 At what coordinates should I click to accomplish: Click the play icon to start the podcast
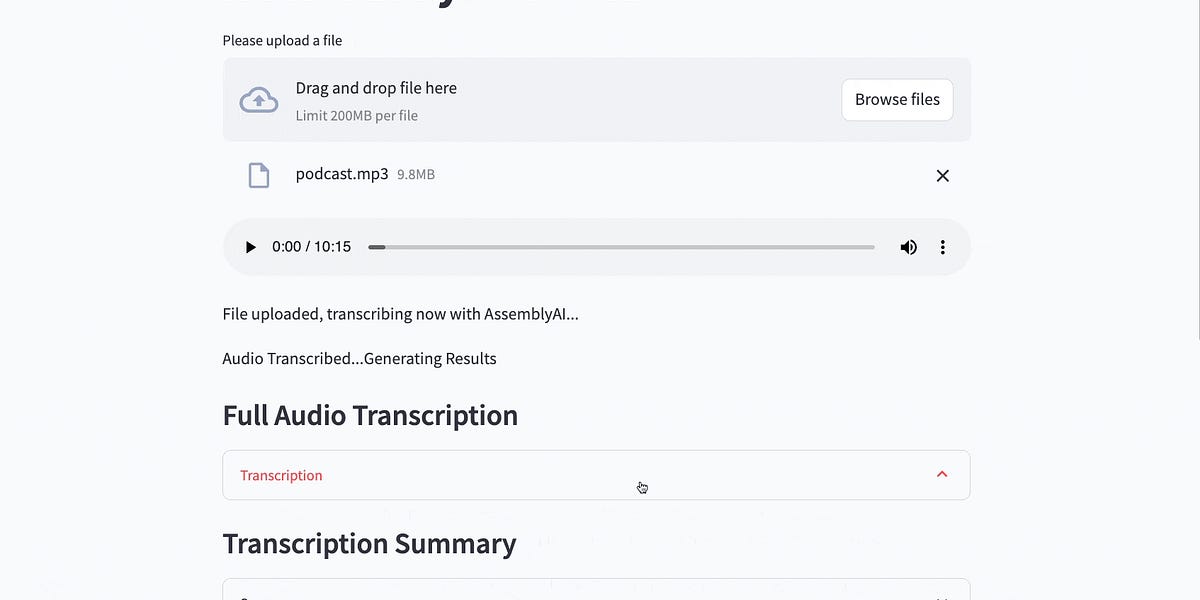tap(250, 247)
